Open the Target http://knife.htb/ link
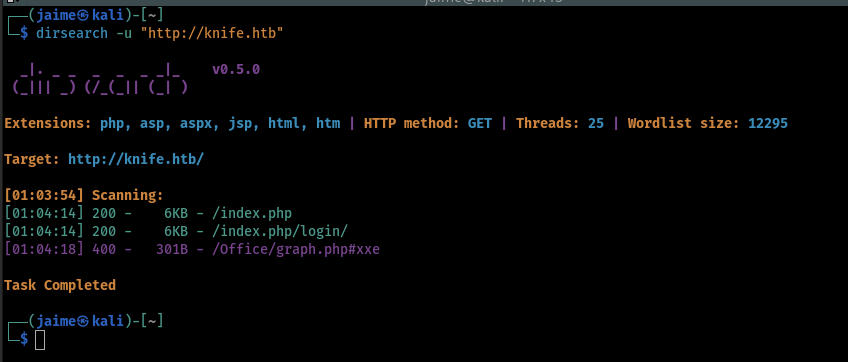Image resolution: width=848 pixels, height=362 pixels. tap(136, 160)
